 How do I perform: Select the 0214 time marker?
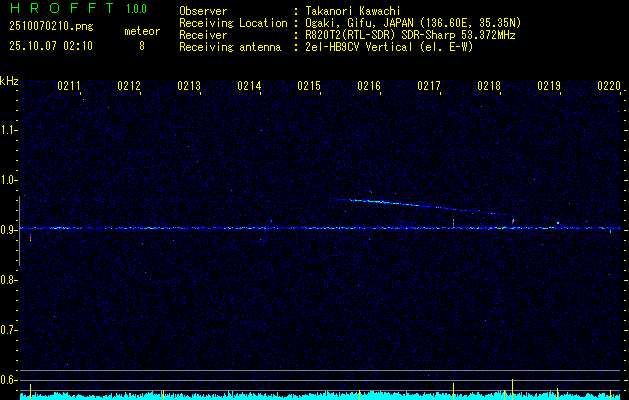pos(249,87)
